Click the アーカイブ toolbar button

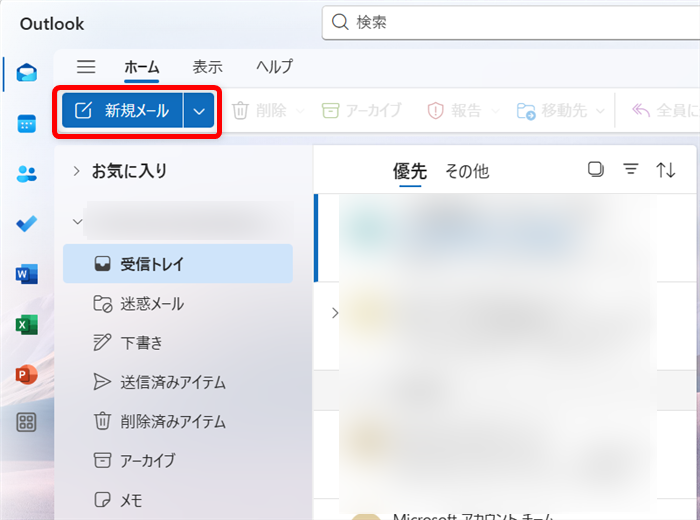[362, 110]
